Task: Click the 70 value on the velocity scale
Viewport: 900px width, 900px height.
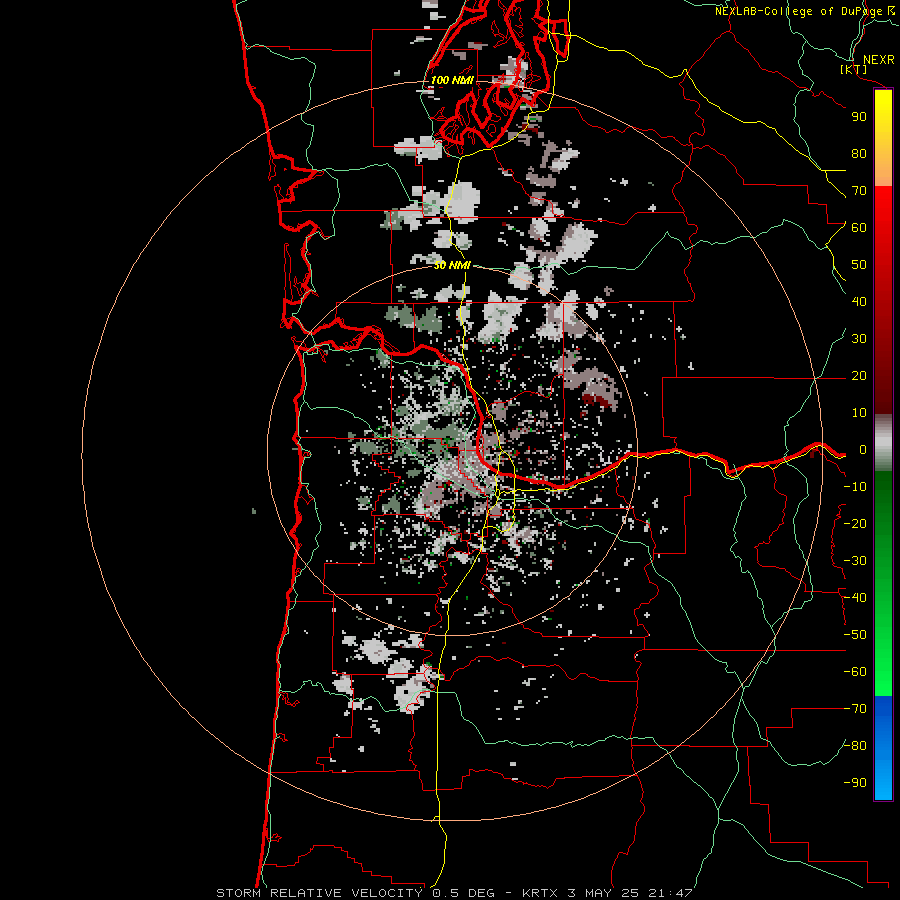Action: 859,191
